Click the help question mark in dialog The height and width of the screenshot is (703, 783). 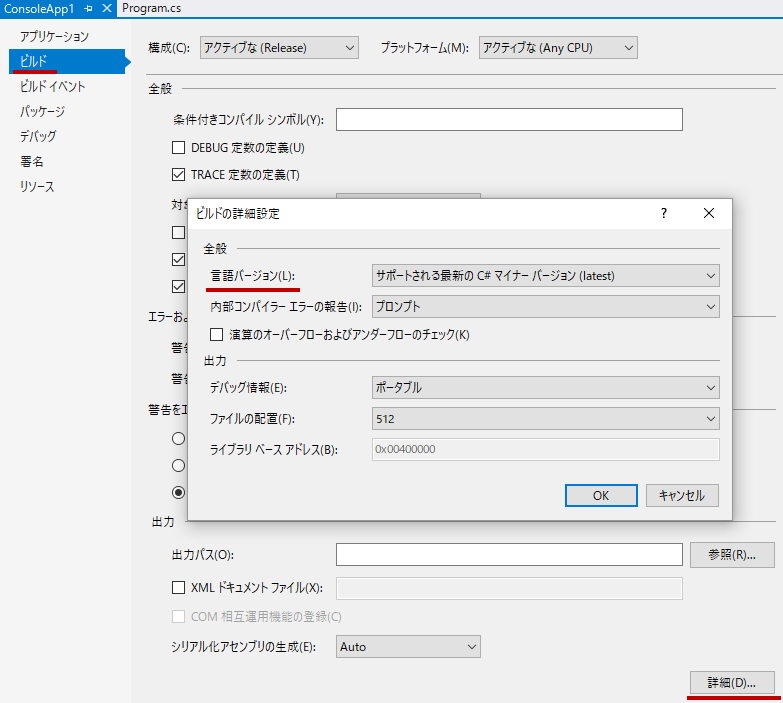[664, 213]
